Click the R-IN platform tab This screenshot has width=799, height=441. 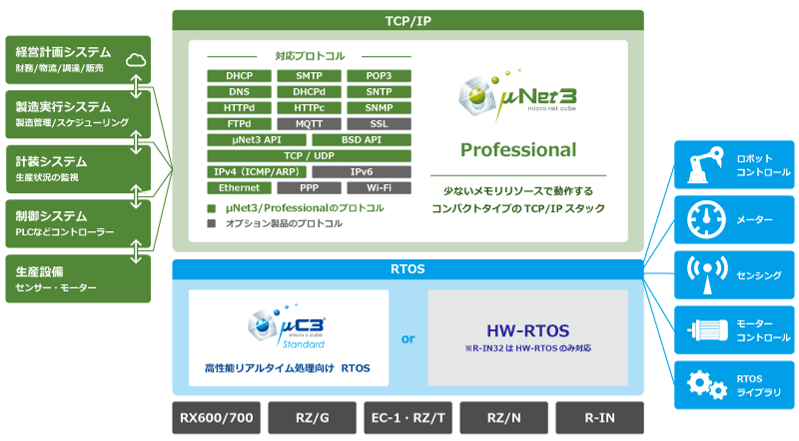tap(599, 418)
